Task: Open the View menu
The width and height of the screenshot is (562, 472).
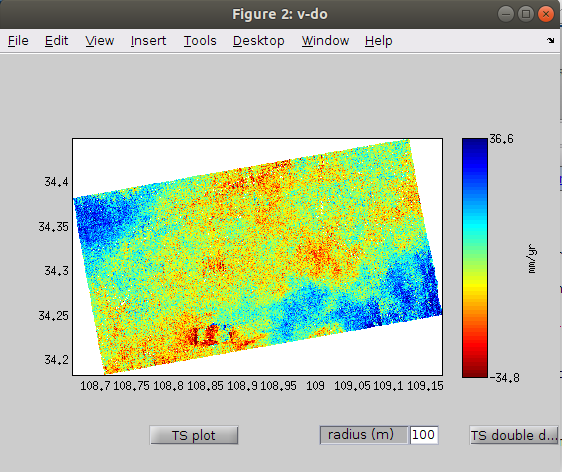Action: coord(100,41)
